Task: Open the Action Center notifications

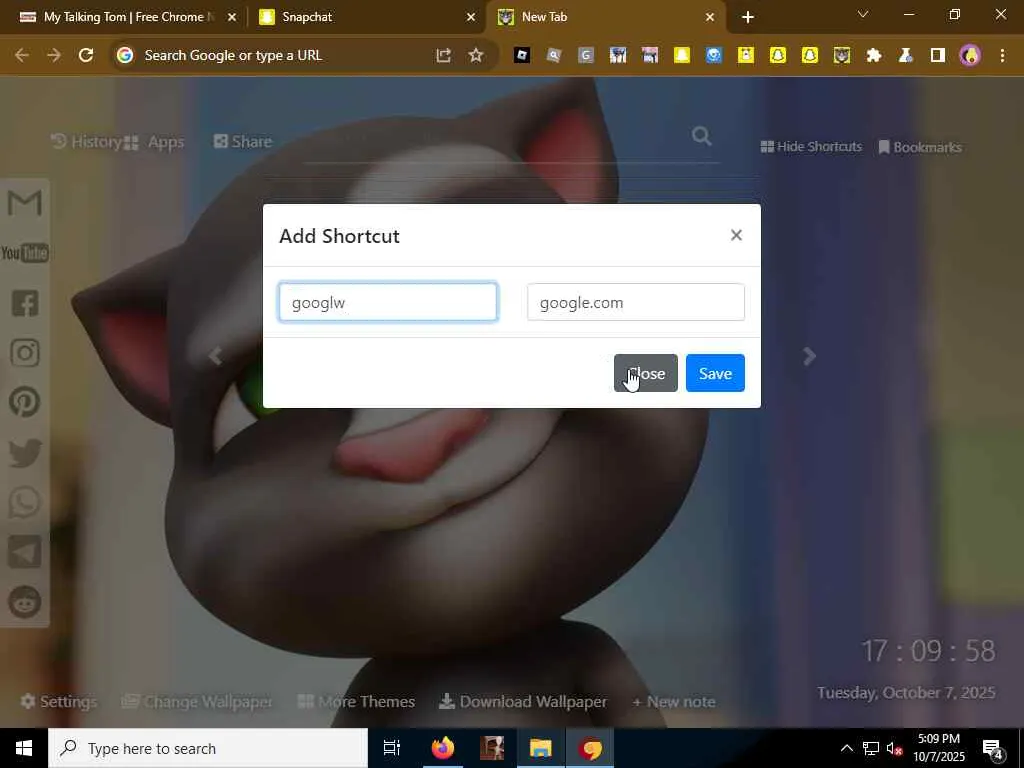Action: click(x=993, y=749)
